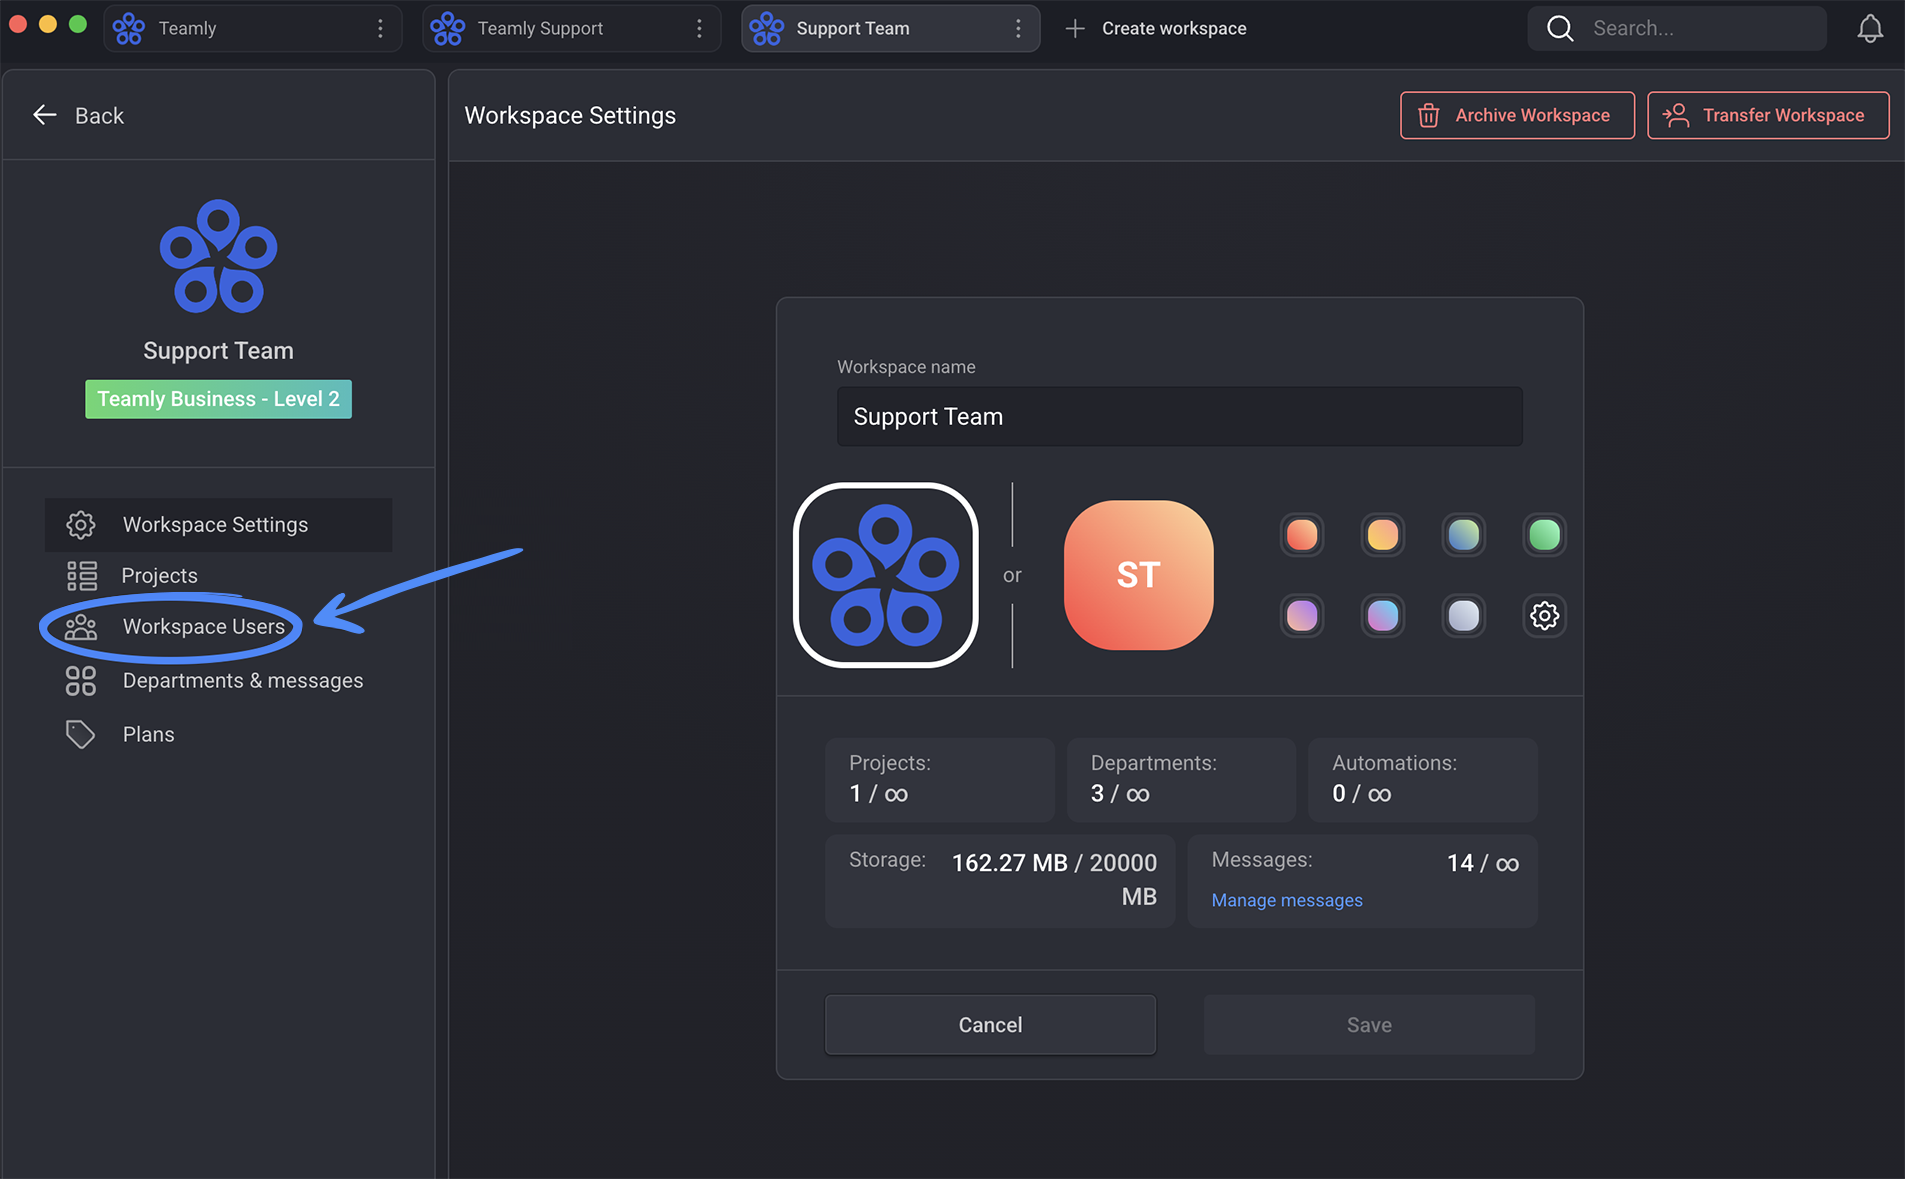Open Departments & messages in the sidebar
Screen dimensions: 1905x1179
point(242,680)
